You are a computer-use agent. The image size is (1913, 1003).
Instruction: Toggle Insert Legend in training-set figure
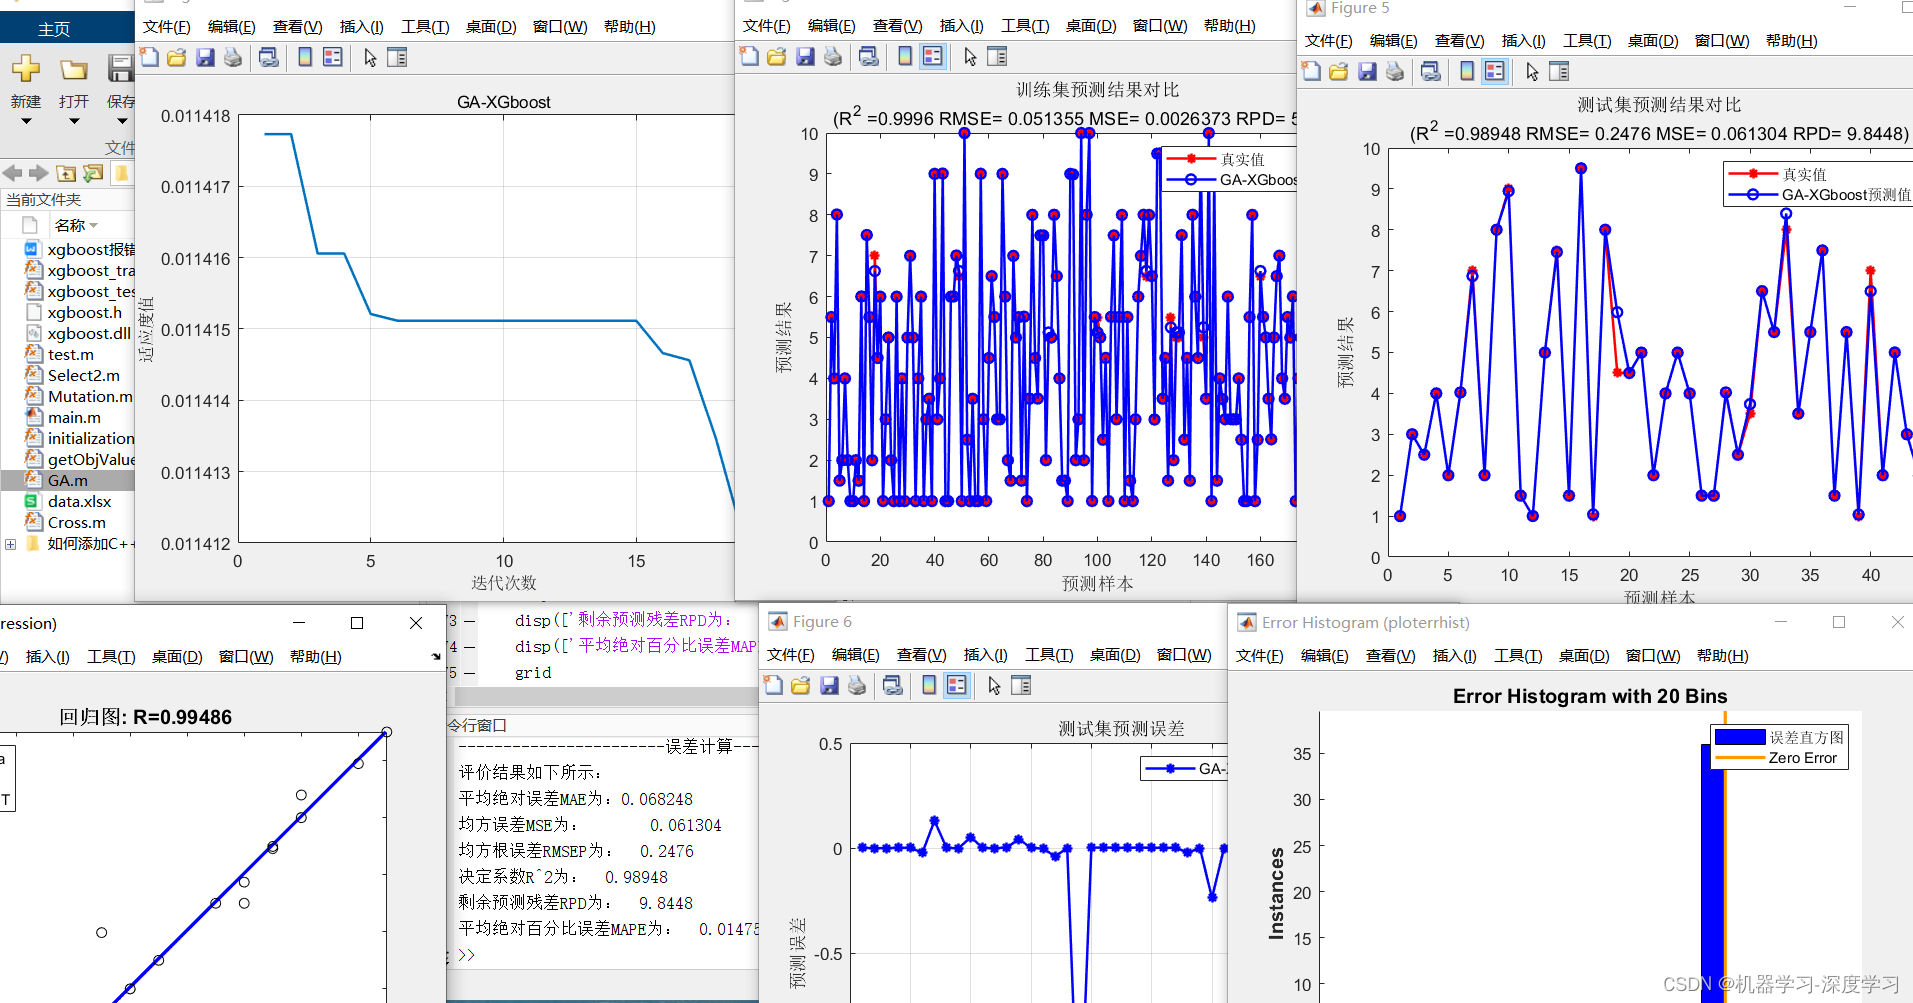[933, 56]
